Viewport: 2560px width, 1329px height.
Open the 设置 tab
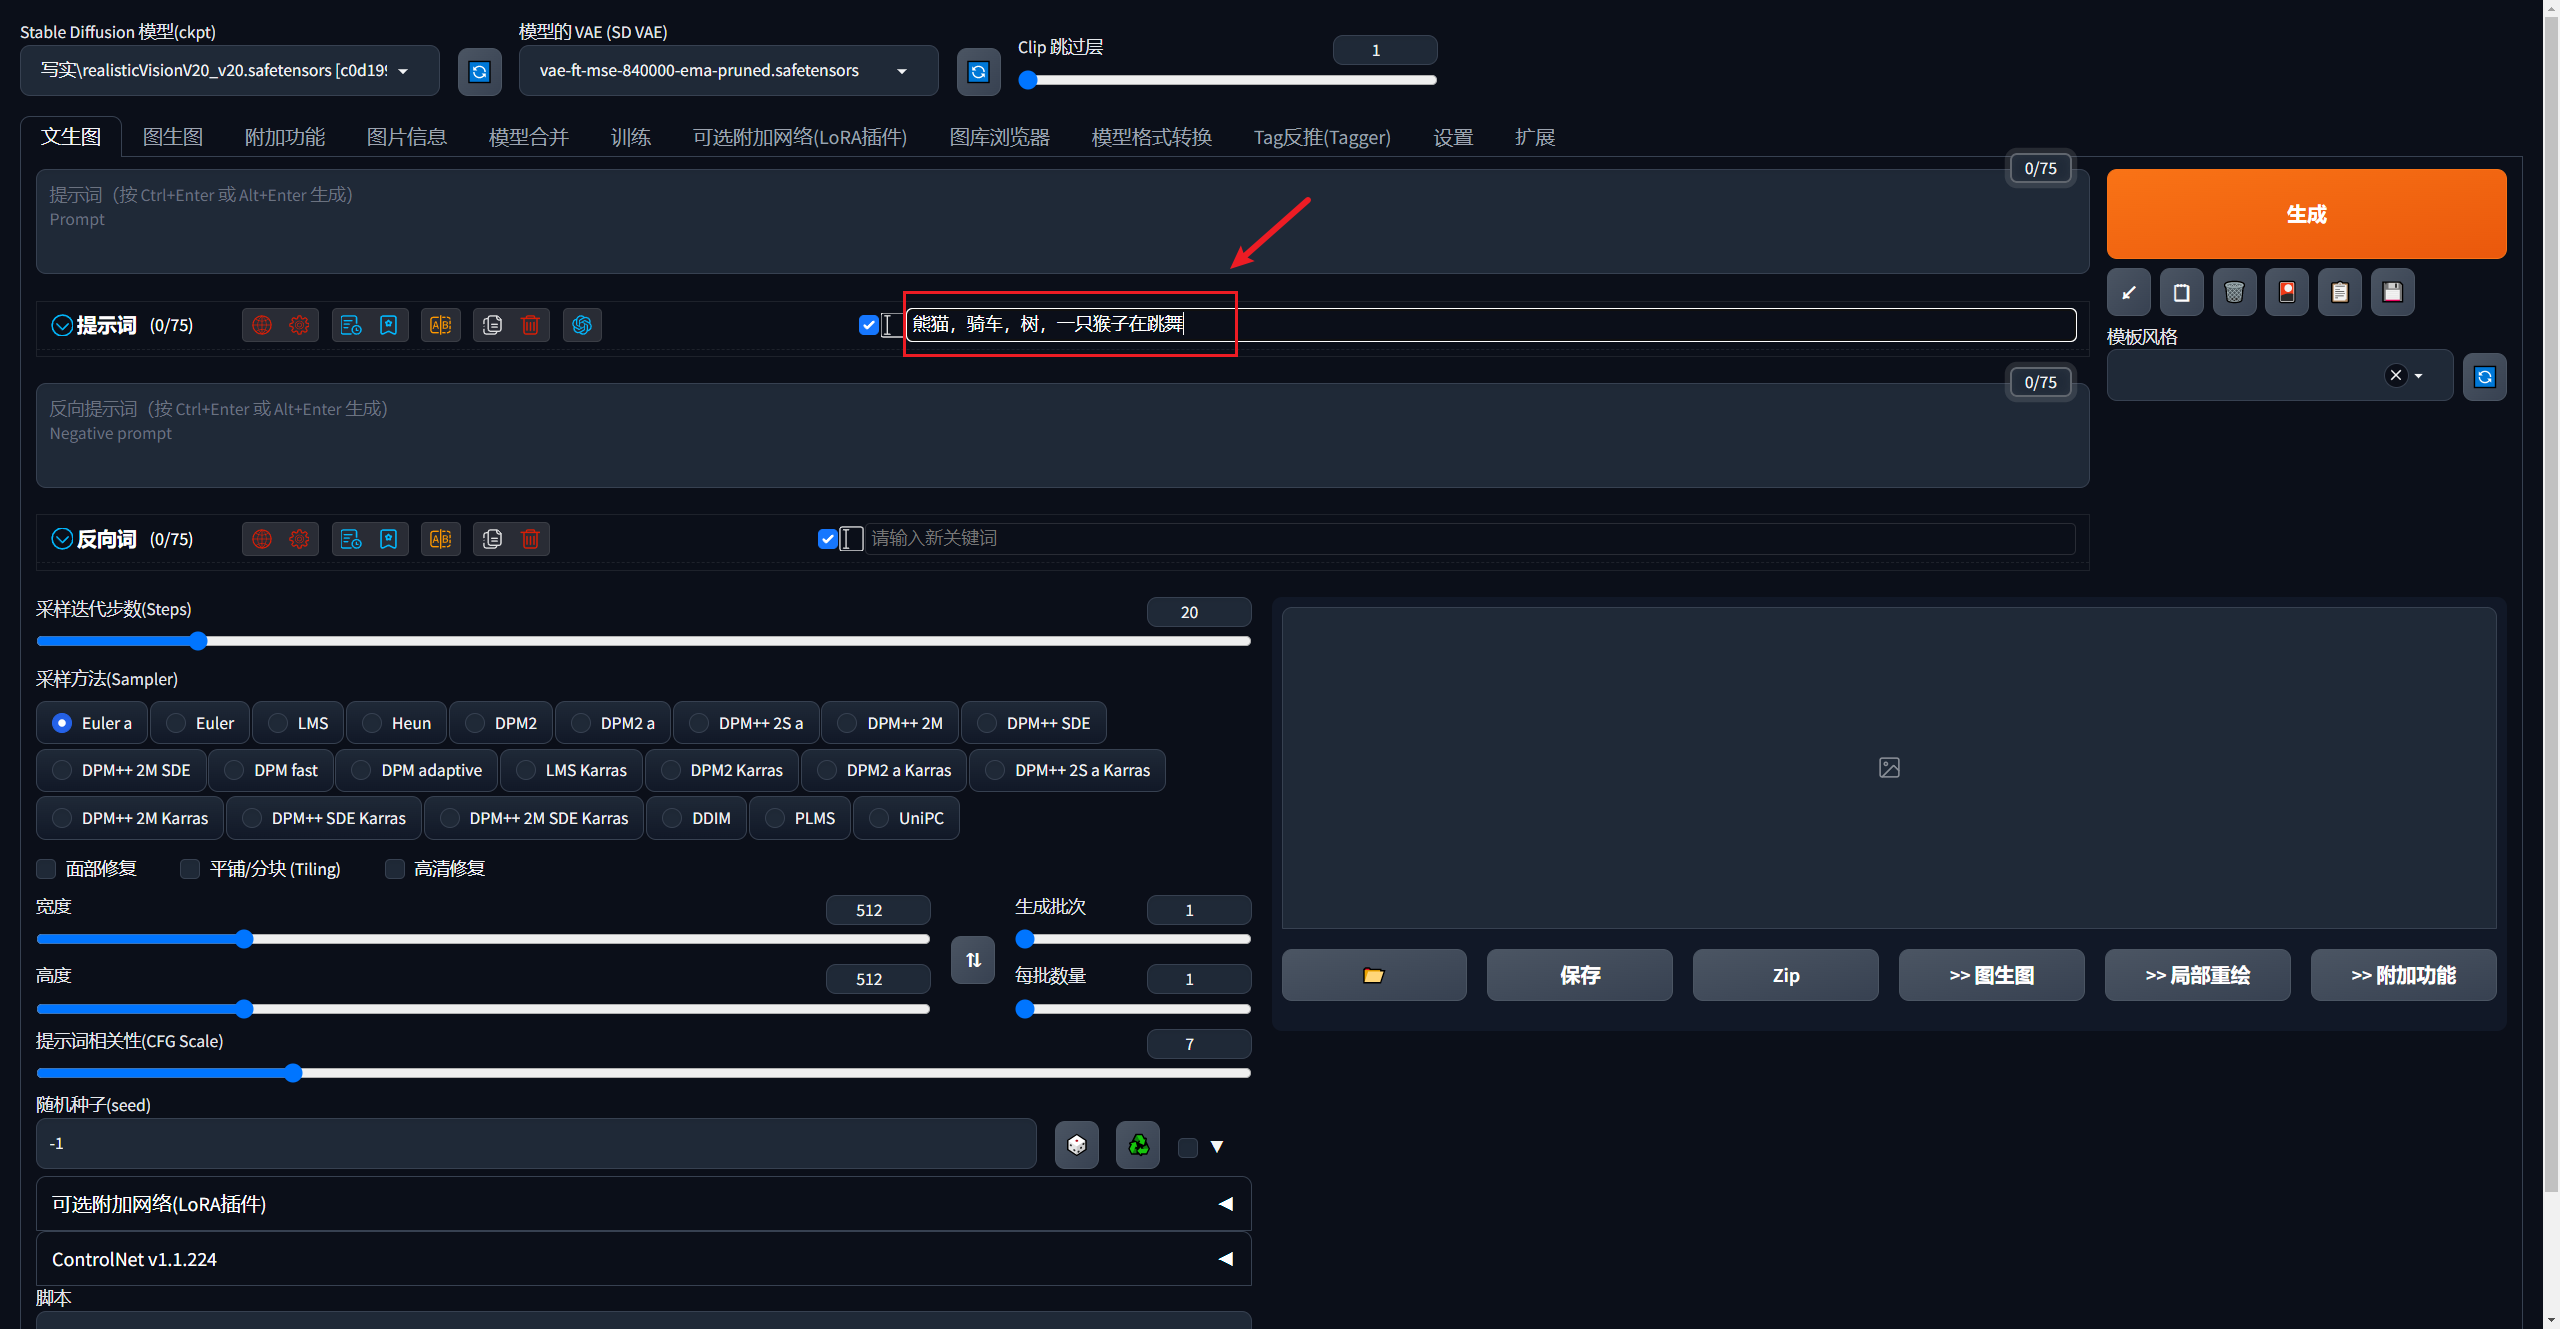click(1452, 137)
